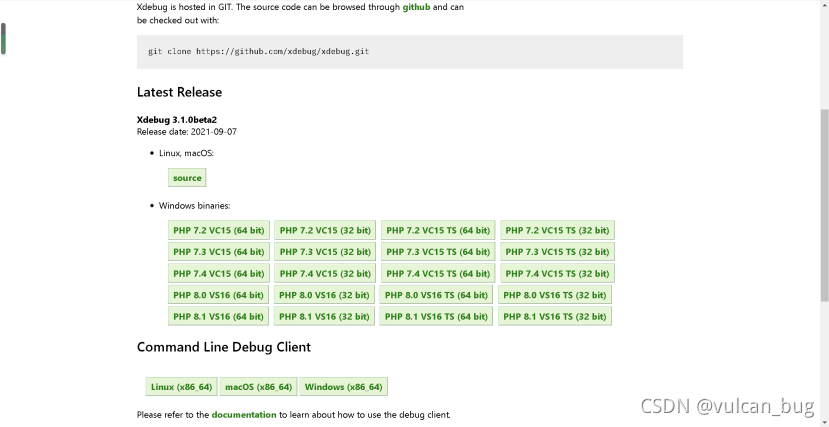Viewport: 829px width, 427px height.
Task: Download PHP 7.3 VC15 TS (64 bit)
Action: pyautogui.click(x=438, y=252)
